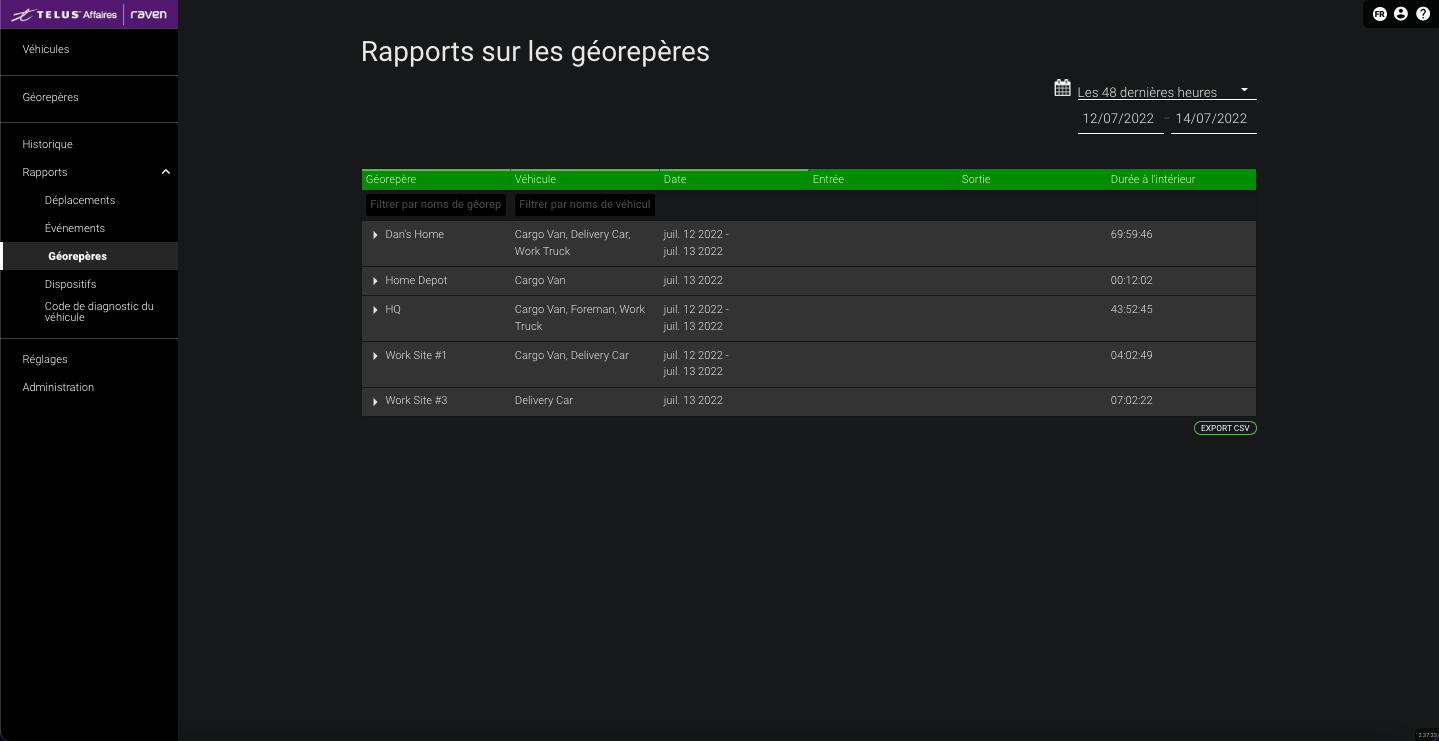Collapse the Rapports menu chevron
Image resolution: width=1439 pixels, height=741 pixels.
click(x=166, y=172)
